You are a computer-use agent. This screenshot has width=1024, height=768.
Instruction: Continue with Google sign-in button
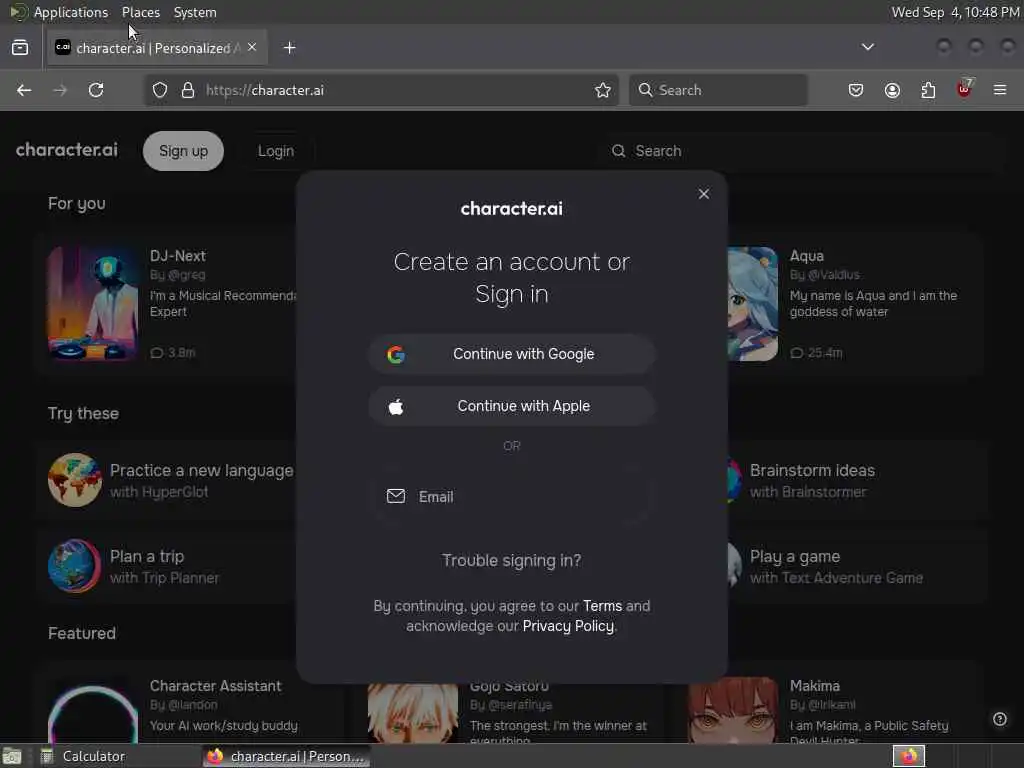[511, 354]
